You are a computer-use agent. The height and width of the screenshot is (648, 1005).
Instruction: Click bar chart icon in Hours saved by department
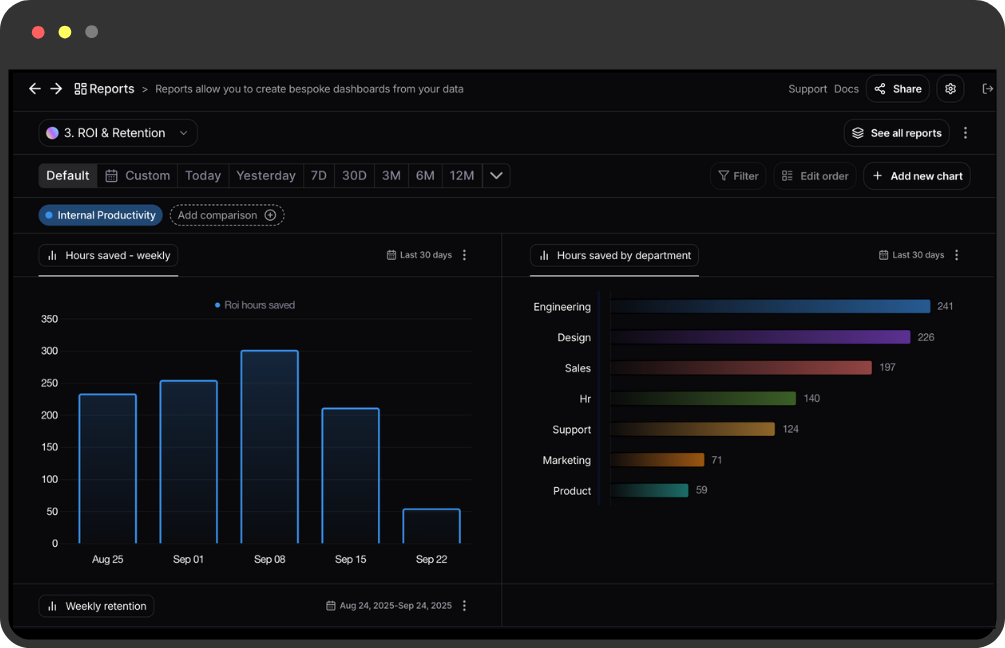pos(544,255)
